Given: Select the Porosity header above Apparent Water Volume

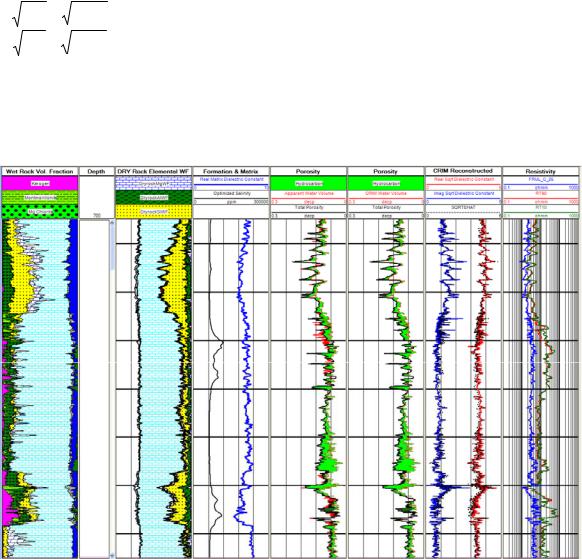Looking at the screenshot, I should (308, 171).
